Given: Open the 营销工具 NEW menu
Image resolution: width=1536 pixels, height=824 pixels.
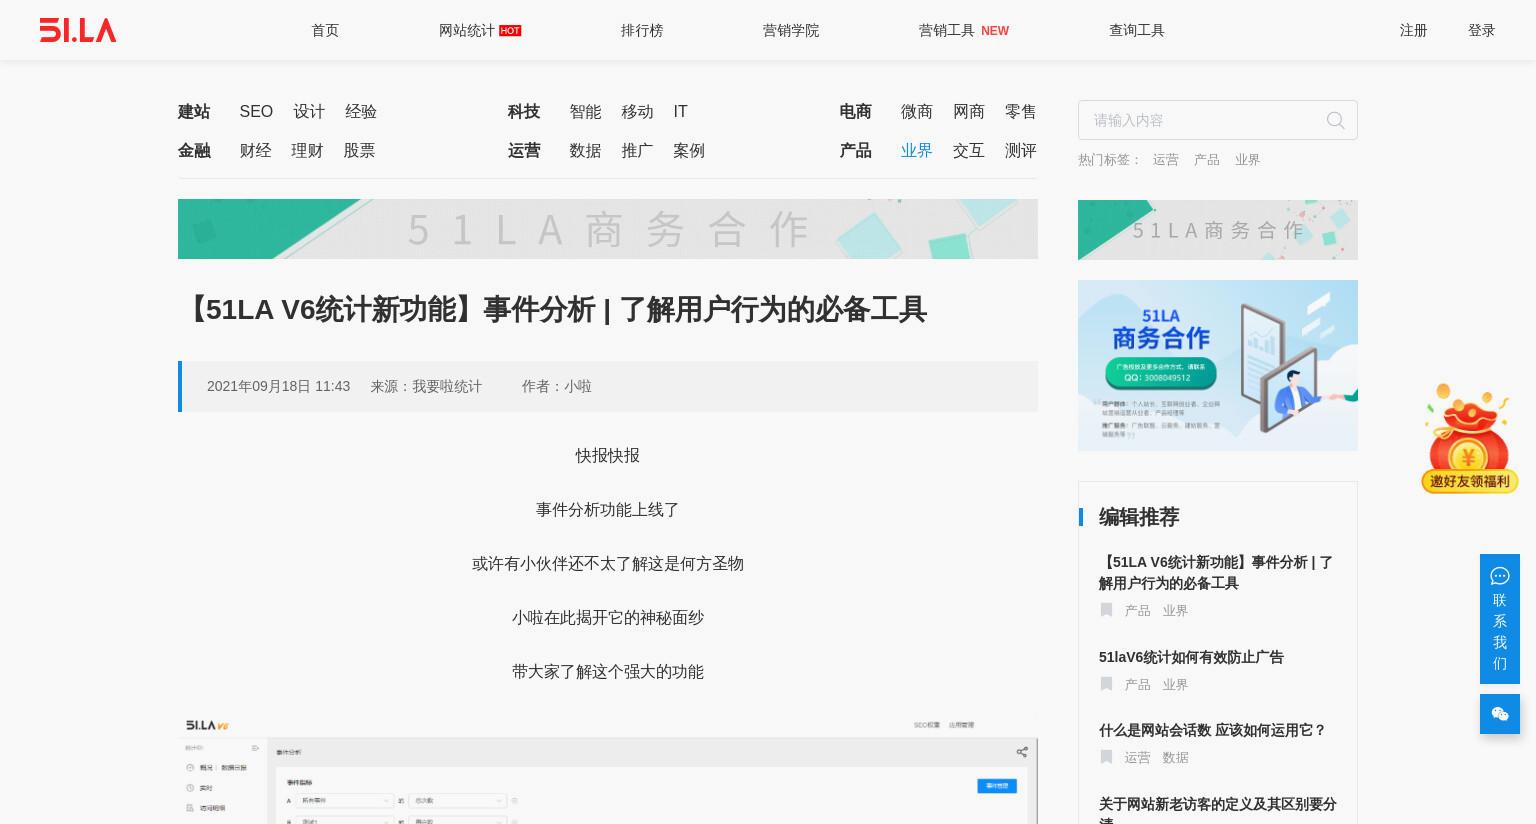Looking at the screenshot, I should [963, 30].
